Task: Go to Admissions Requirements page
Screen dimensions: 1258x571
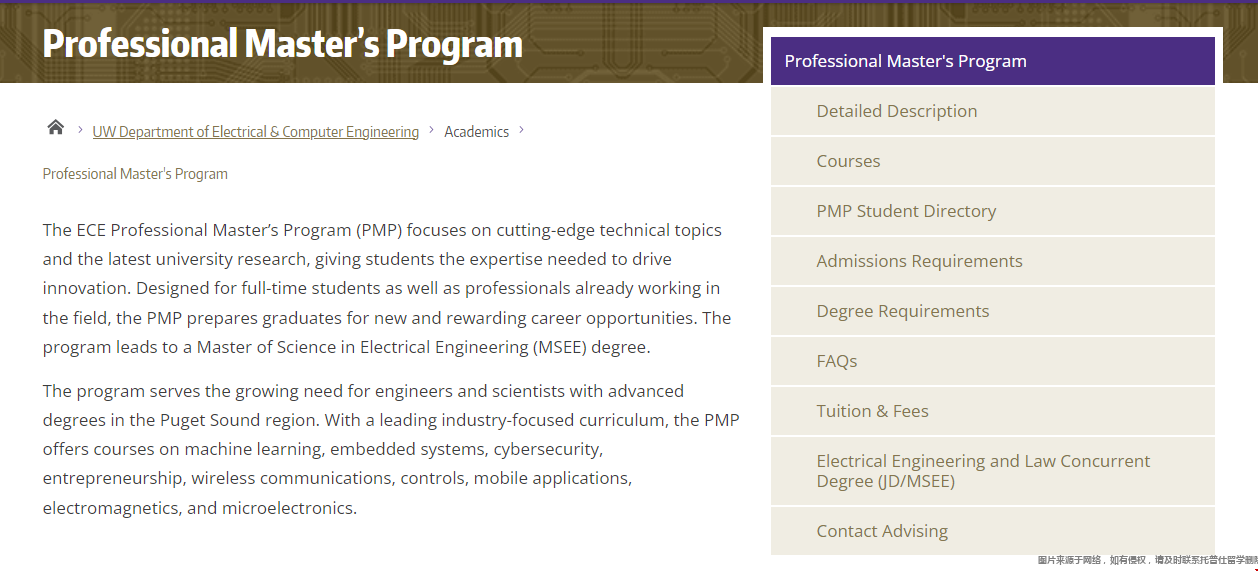Action: point(993,261)
